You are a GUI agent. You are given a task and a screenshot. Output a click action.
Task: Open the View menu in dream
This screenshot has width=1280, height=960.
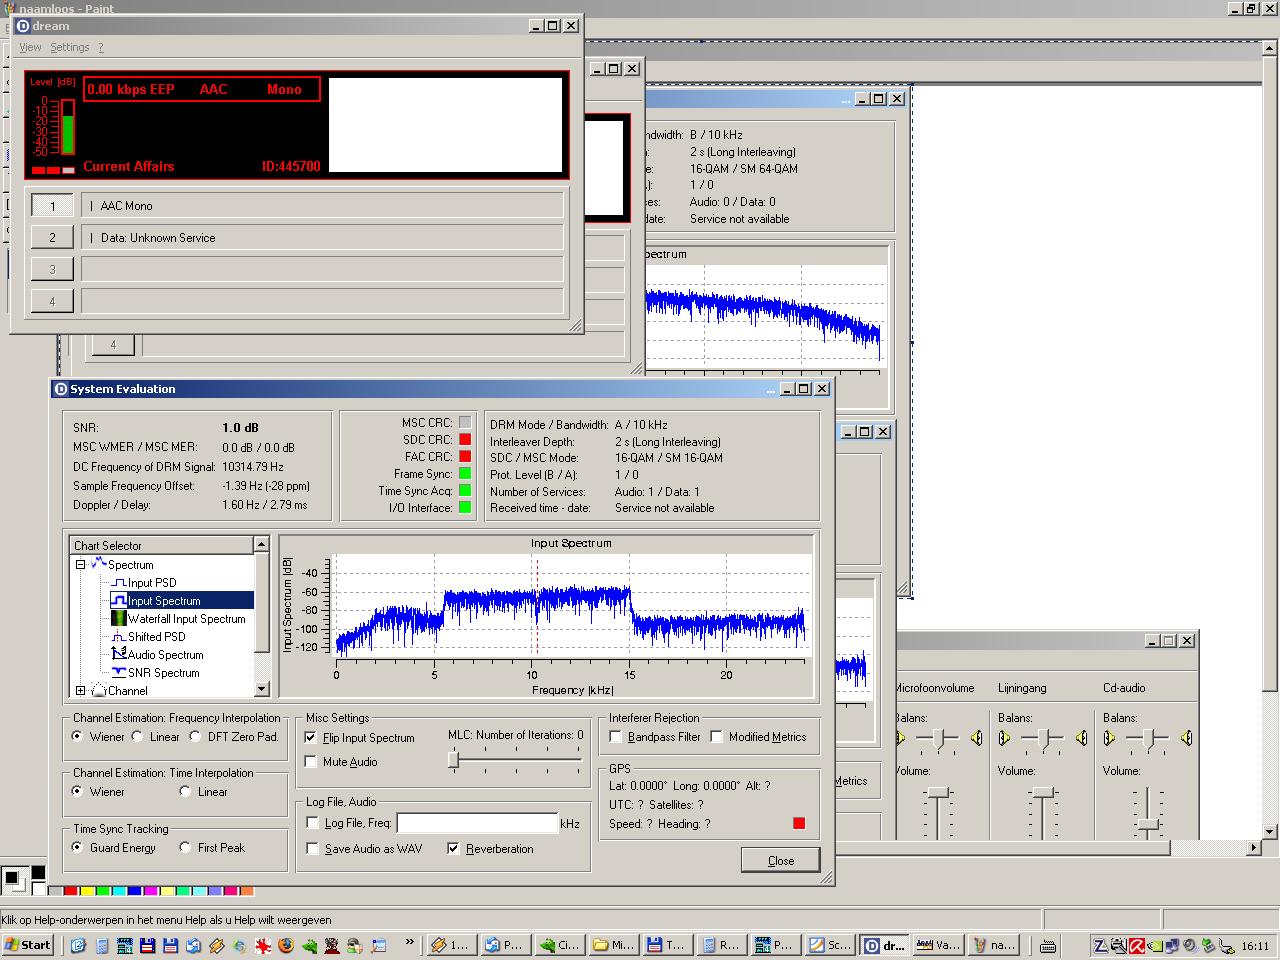click(x=30, y=47)
